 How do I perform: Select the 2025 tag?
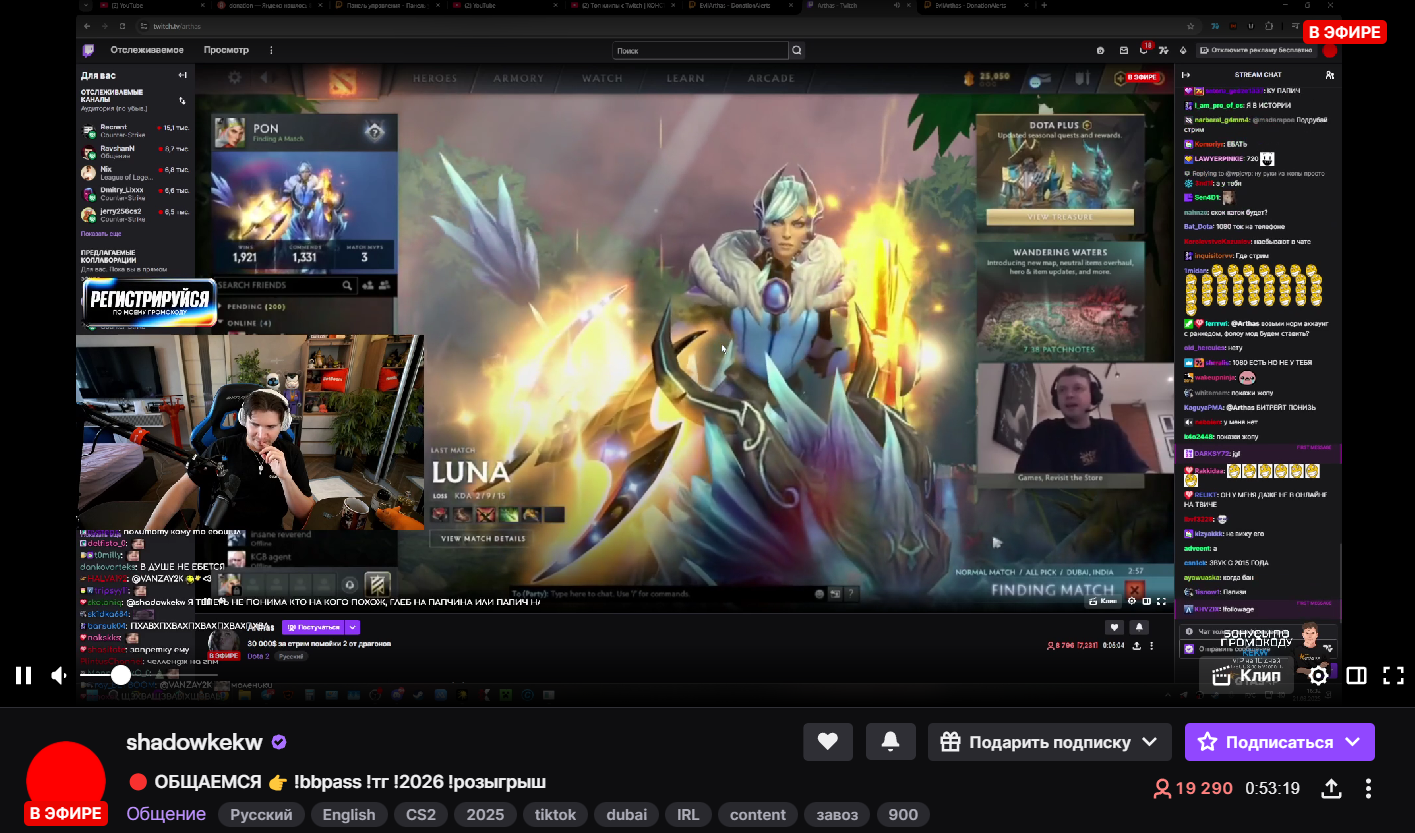pos(485,815)
